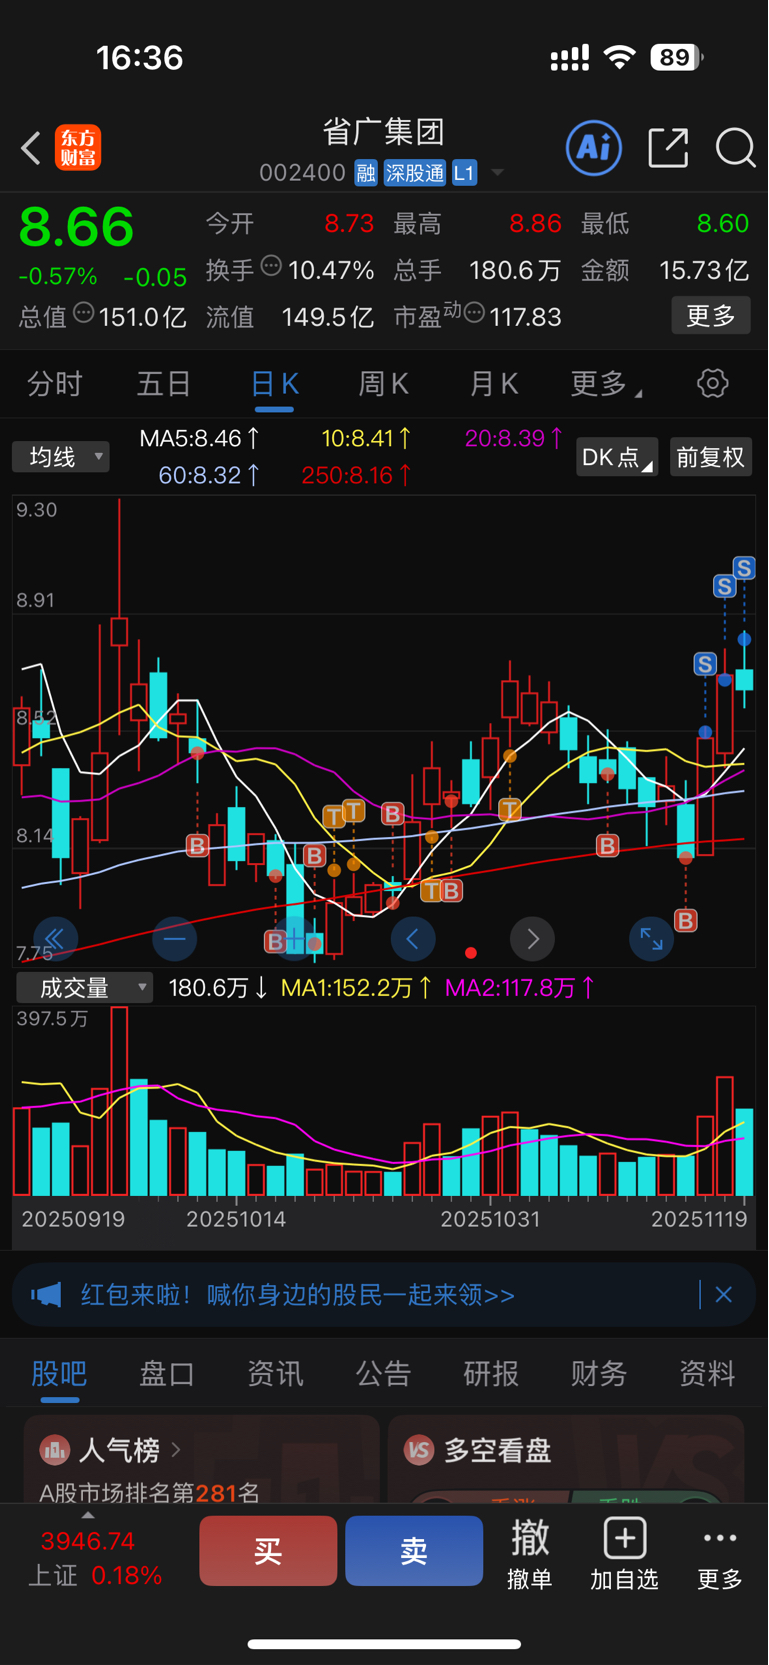Dismiss the 红包 banner with X
Screen dimensions: 769x1665
point(724,1295)
